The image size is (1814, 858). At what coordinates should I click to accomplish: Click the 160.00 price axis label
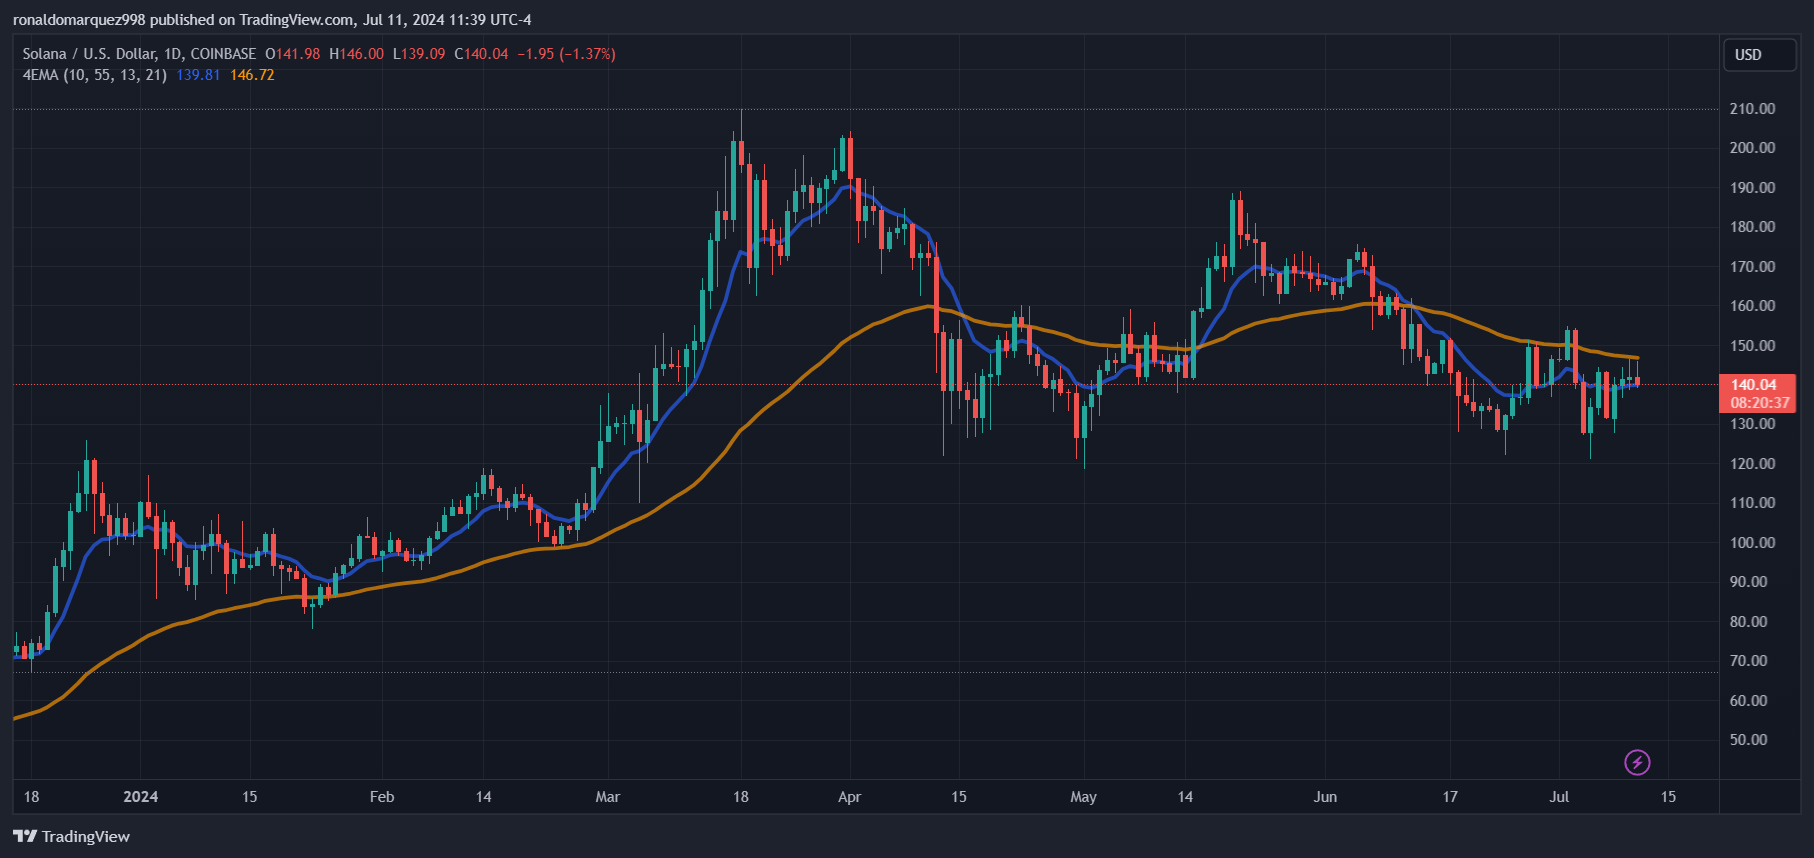point(1753,306)
